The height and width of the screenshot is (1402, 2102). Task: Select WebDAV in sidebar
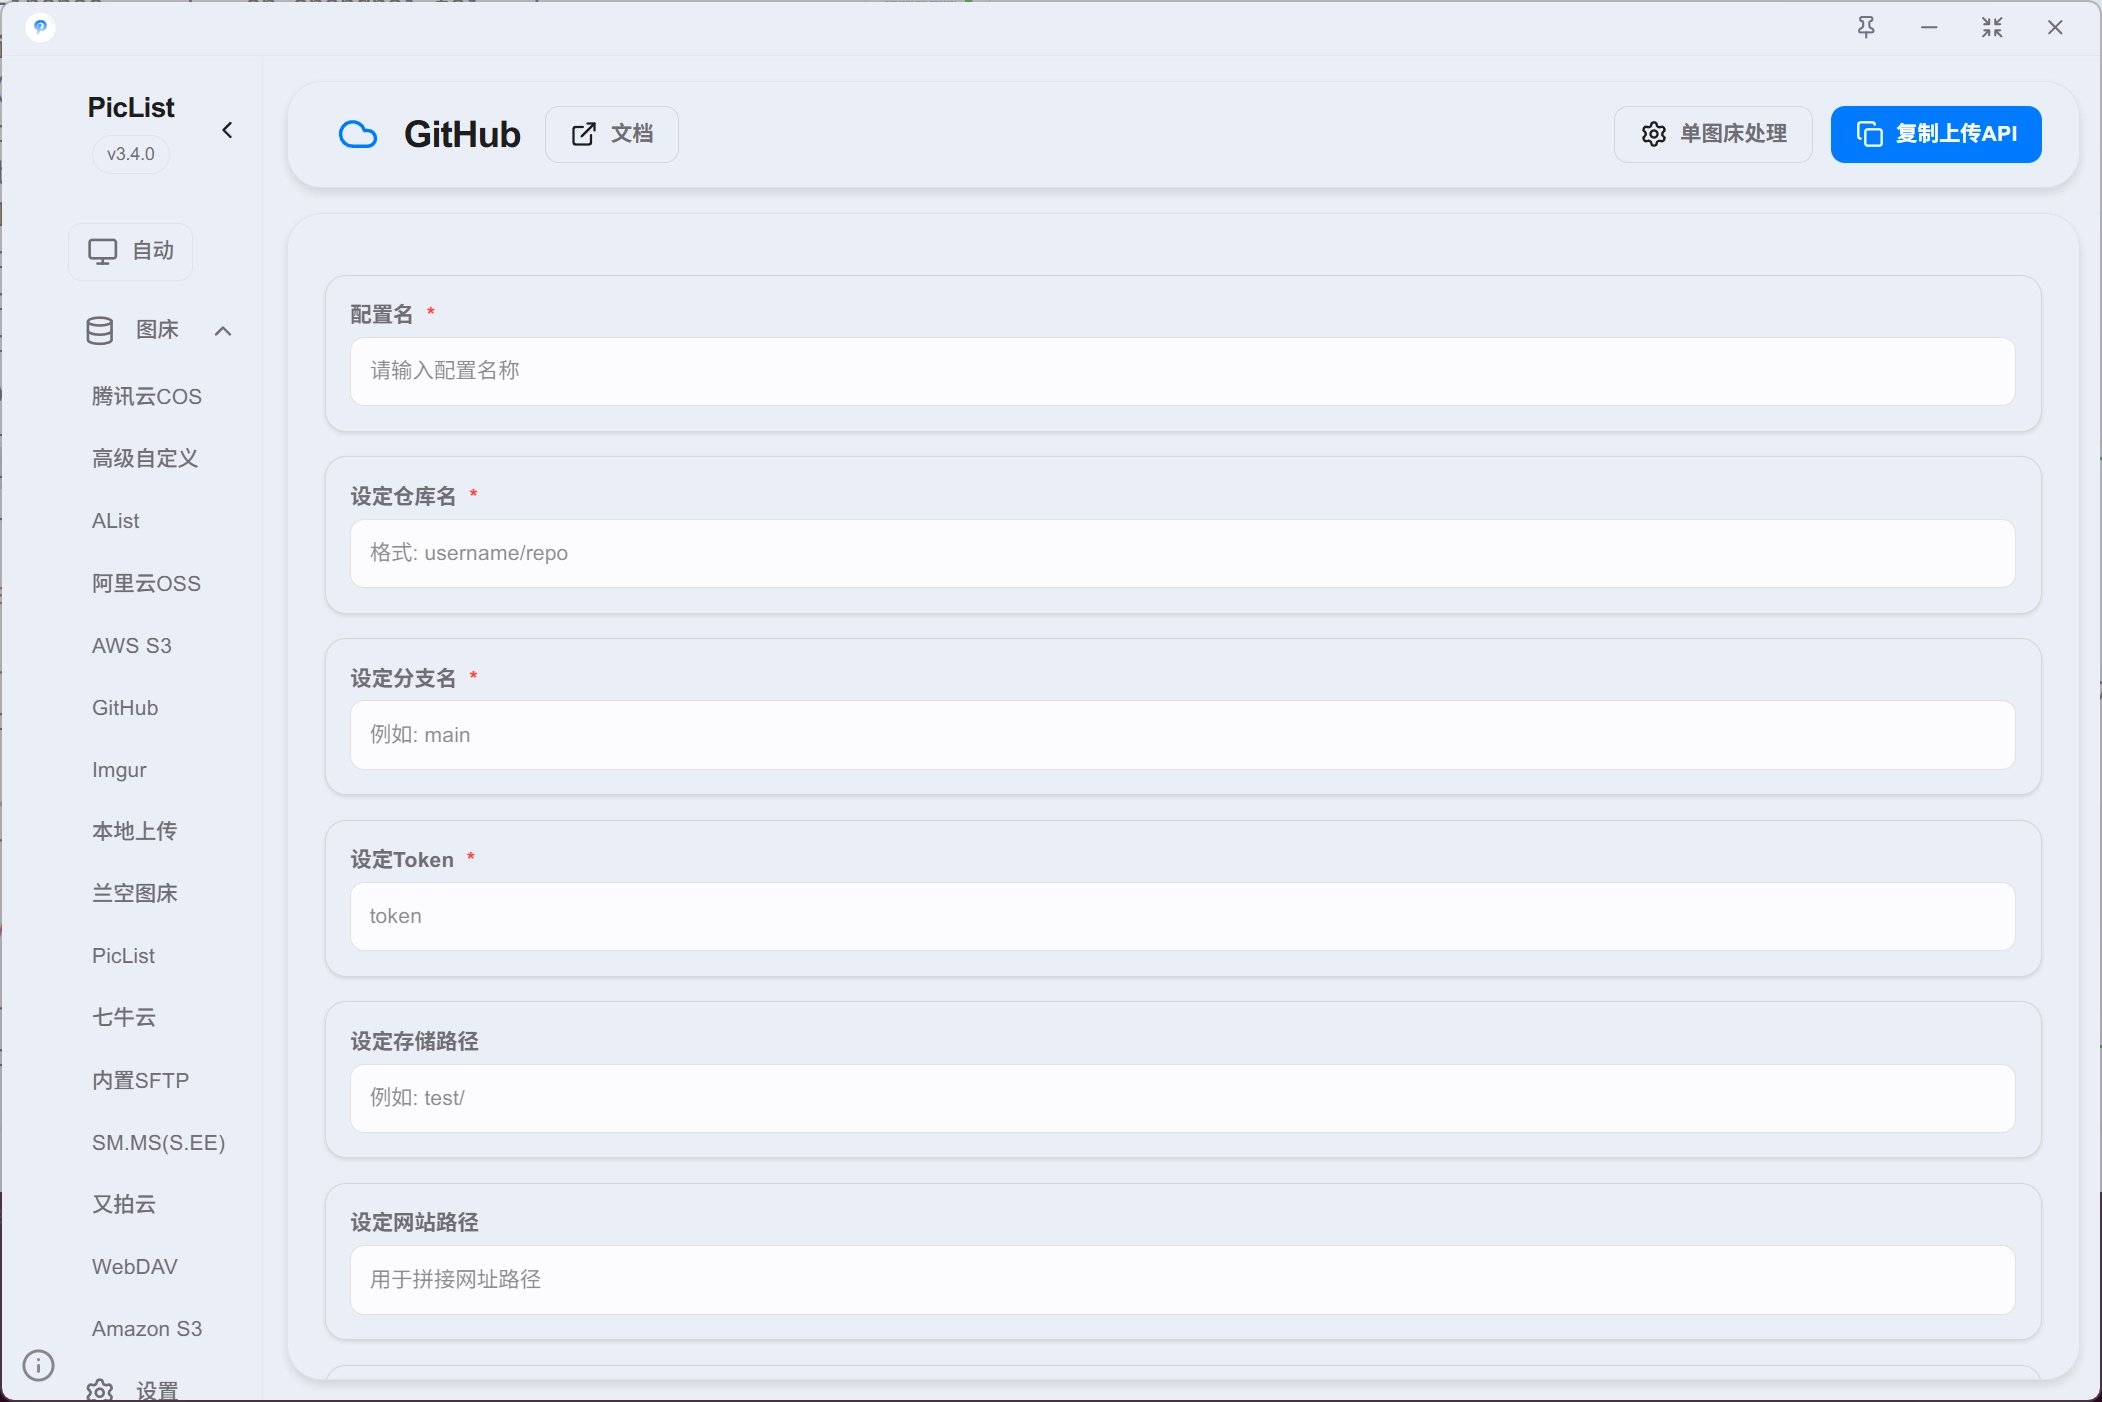point(135,1267)
